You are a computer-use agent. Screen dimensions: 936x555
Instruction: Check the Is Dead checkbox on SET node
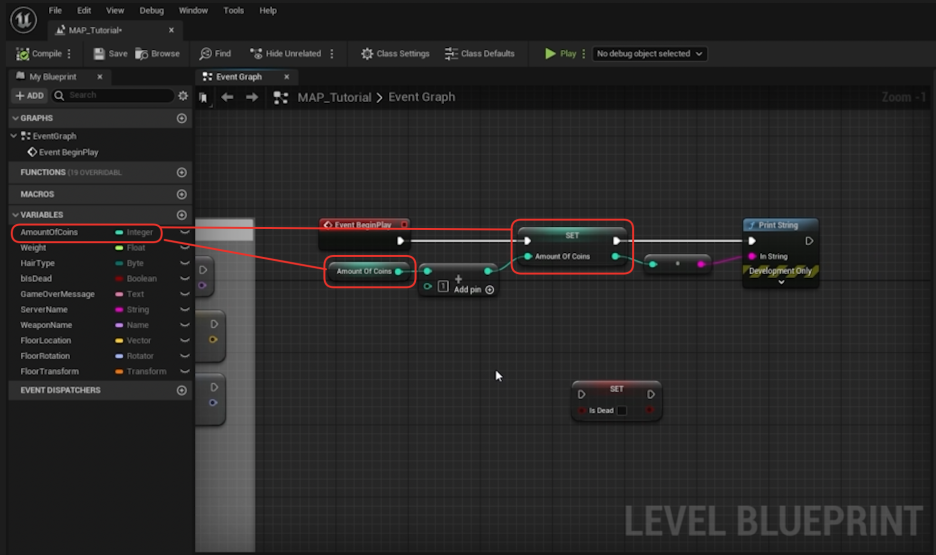tap(622, 411)
